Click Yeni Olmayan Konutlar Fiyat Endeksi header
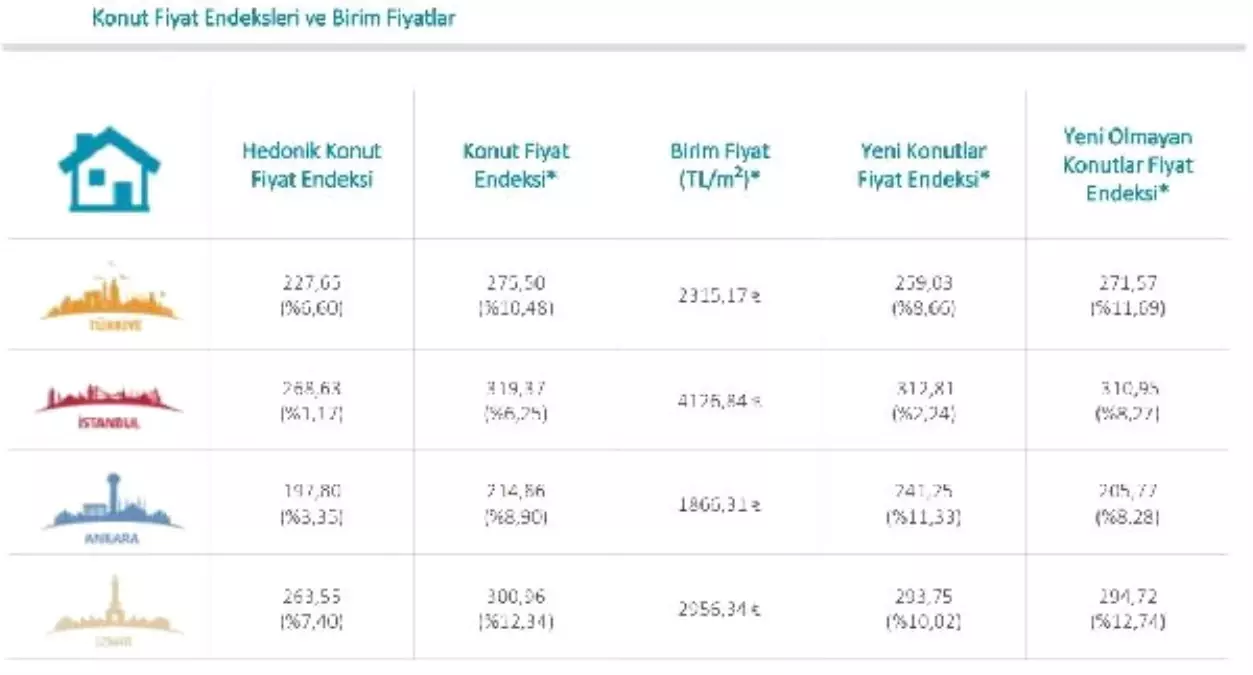Image resolution: width=1253 pixels, height=675 pixels. point(1128,165)
